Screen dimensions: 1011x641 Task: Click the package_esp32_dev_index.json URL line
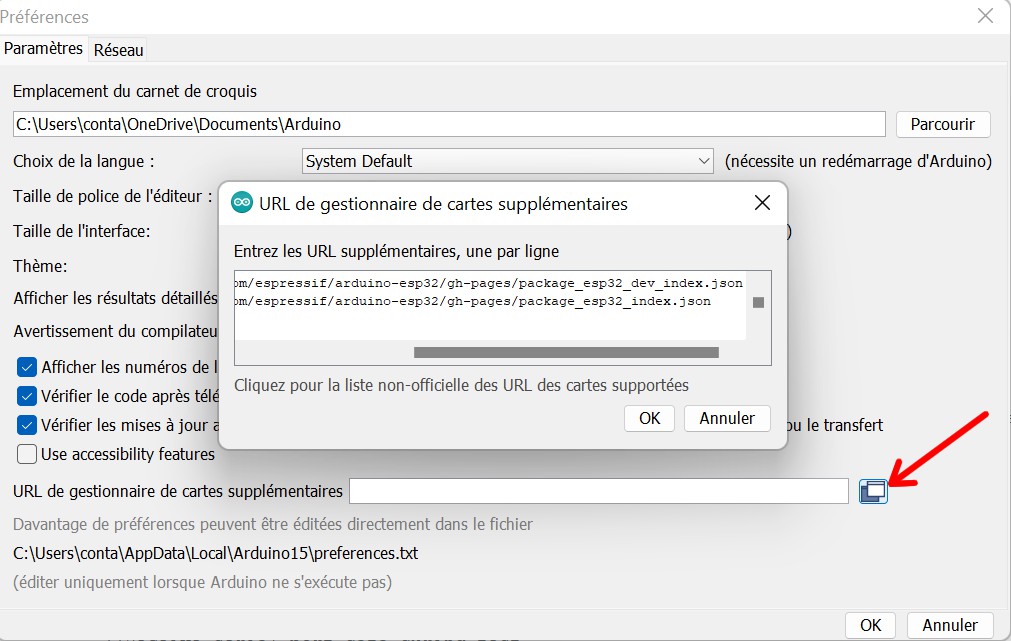(x=489, y=283)
